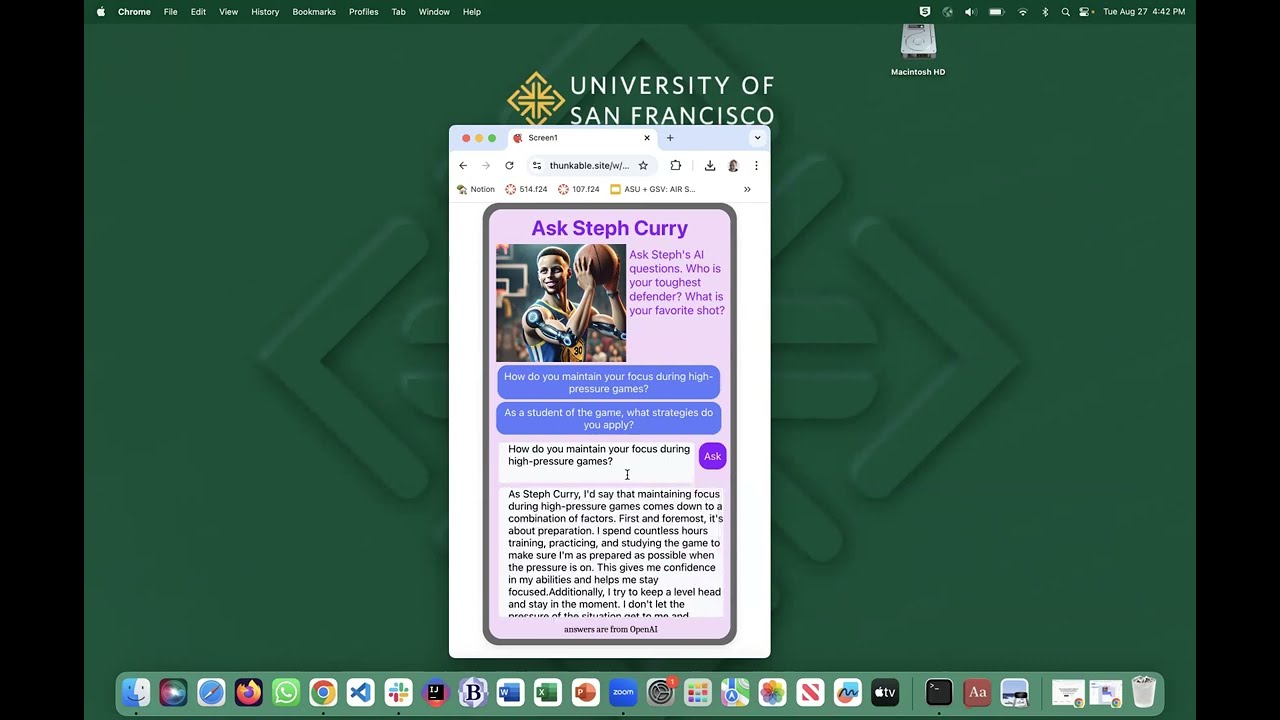Click the Steph Curry AI image

[x=561, y=303]
